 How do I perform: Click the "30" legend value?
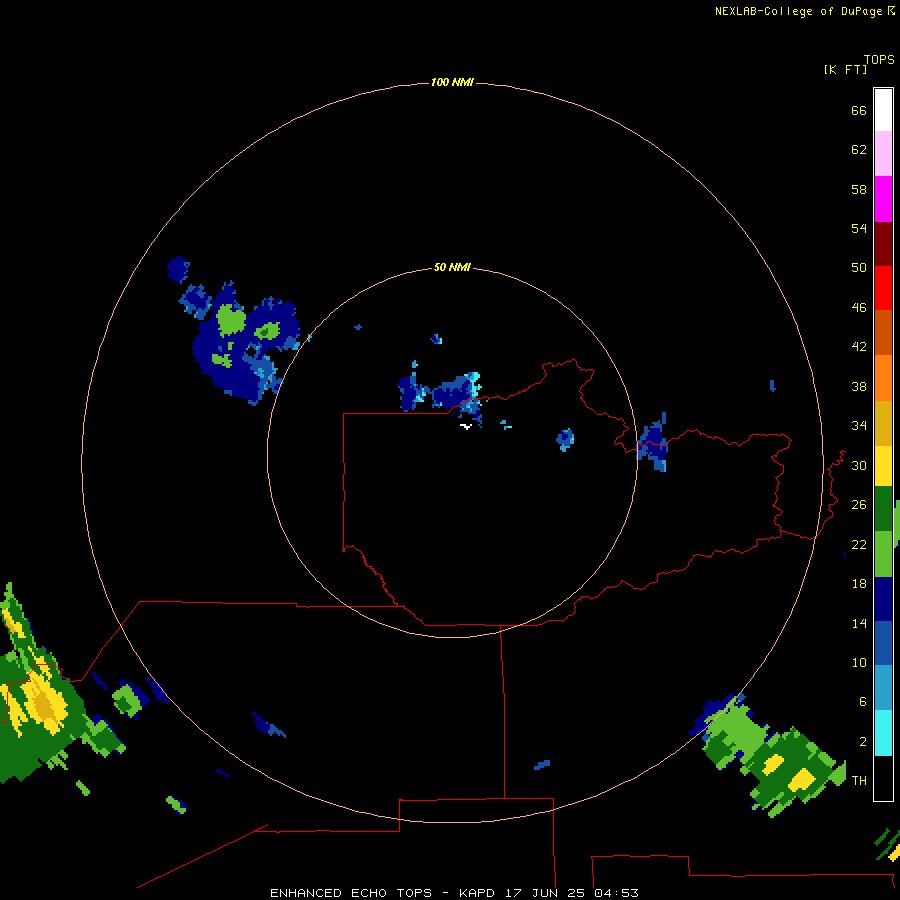tap(859, 465)
